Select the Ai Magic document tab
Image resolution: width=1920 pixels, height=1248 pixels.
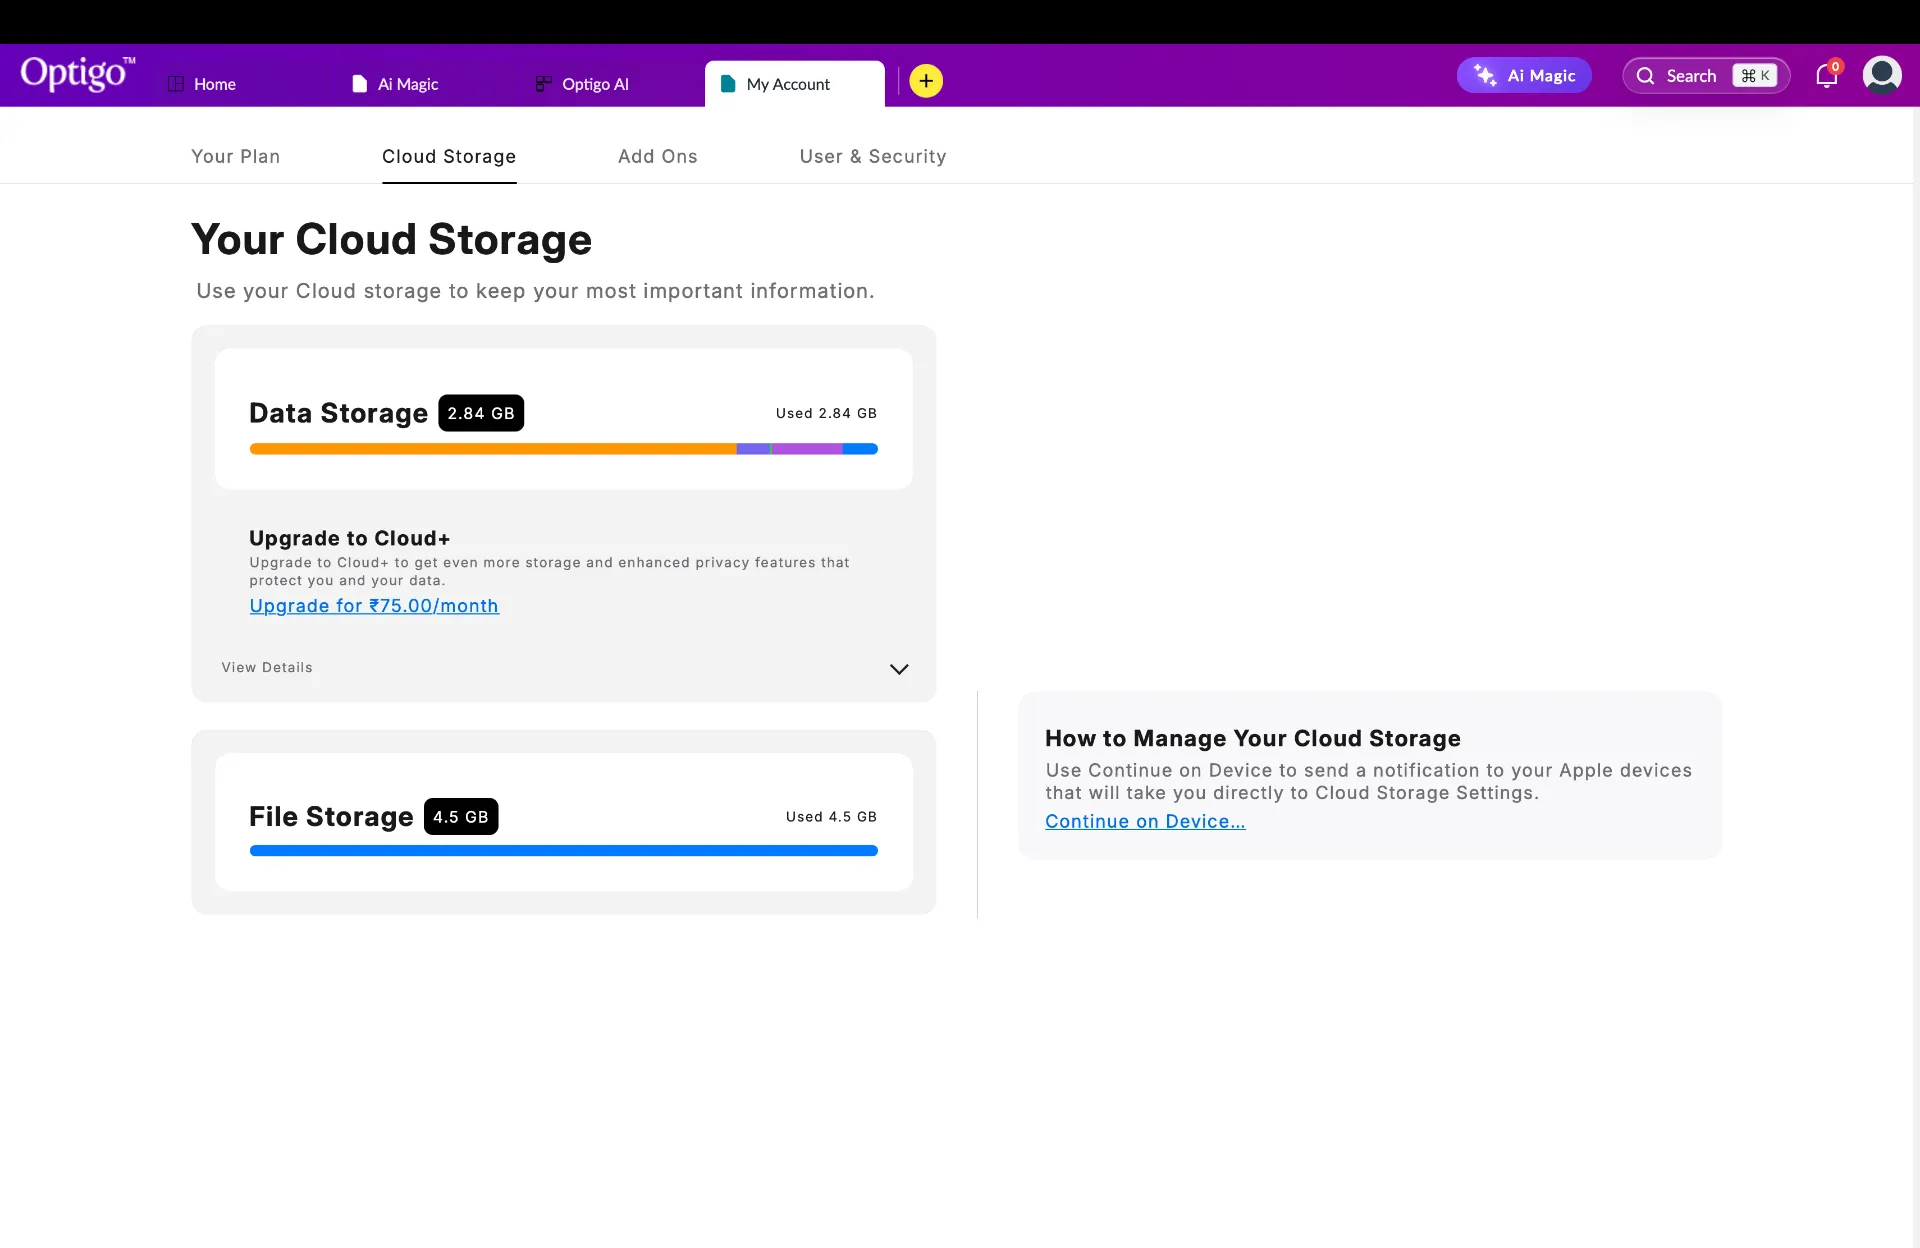coord(397,84)
